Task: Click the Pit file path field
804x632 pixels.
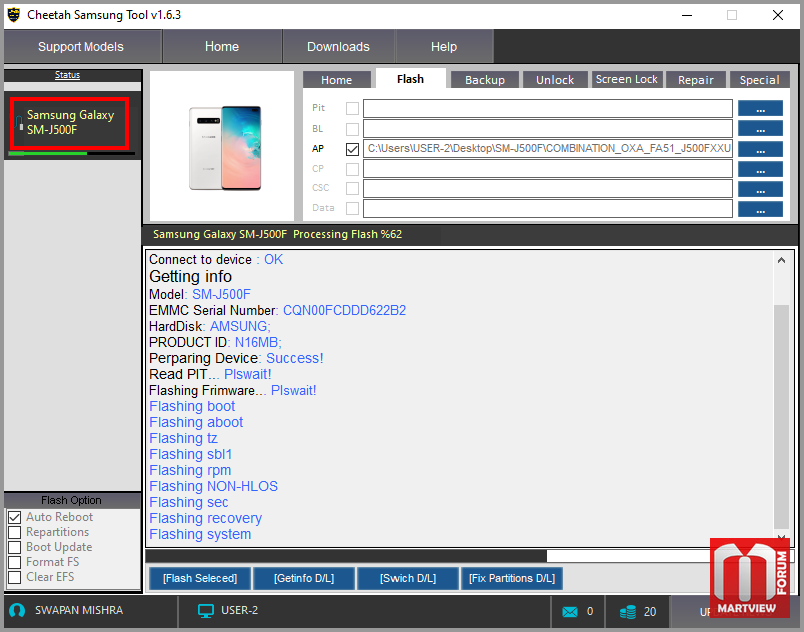Action: click(x=548, y=109)
